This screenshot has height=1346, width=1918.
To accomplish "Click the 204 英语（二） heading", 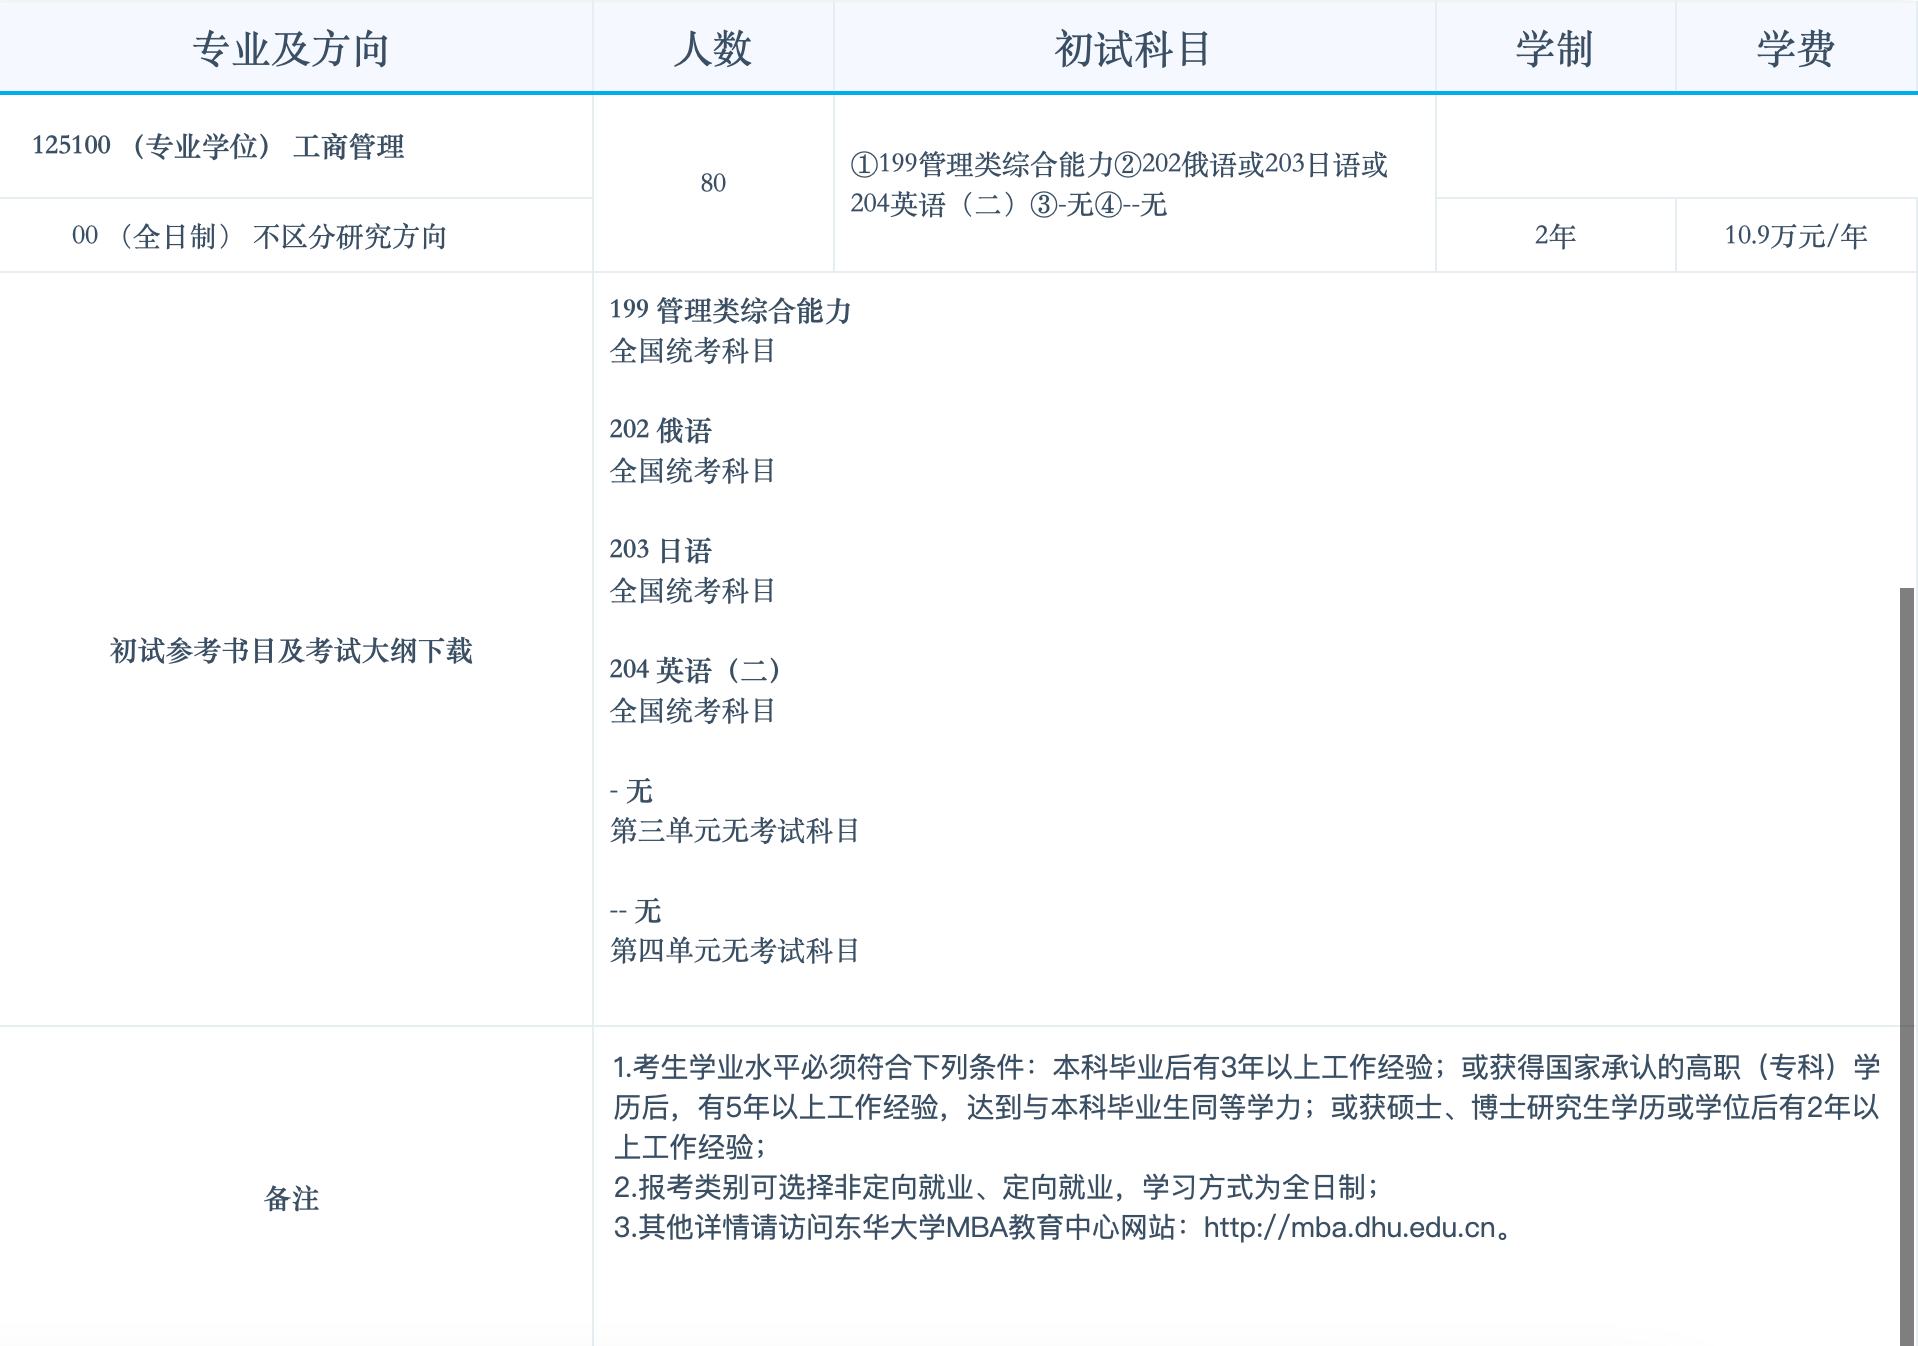I will [695, 670].
